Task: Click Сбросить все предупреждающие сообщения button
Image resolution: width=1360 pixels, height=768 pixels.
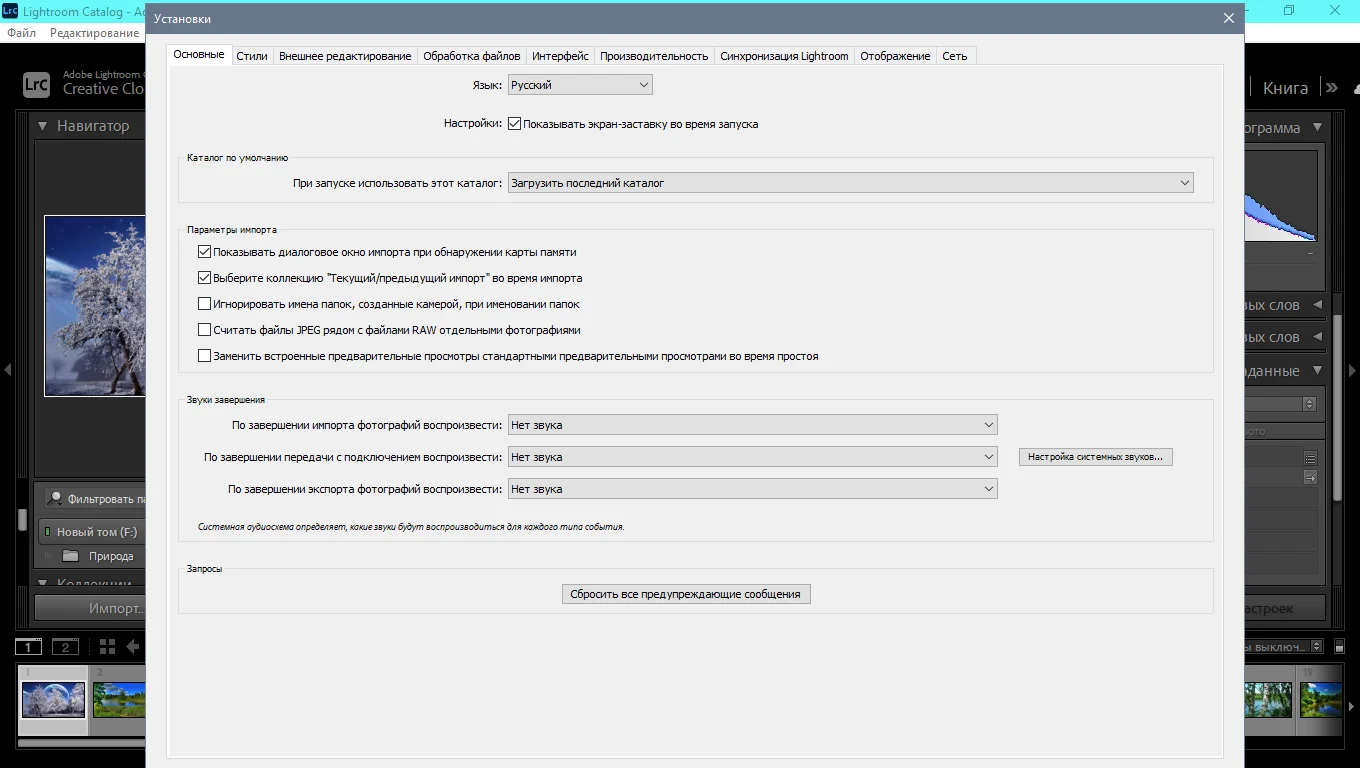Action: 686,594
